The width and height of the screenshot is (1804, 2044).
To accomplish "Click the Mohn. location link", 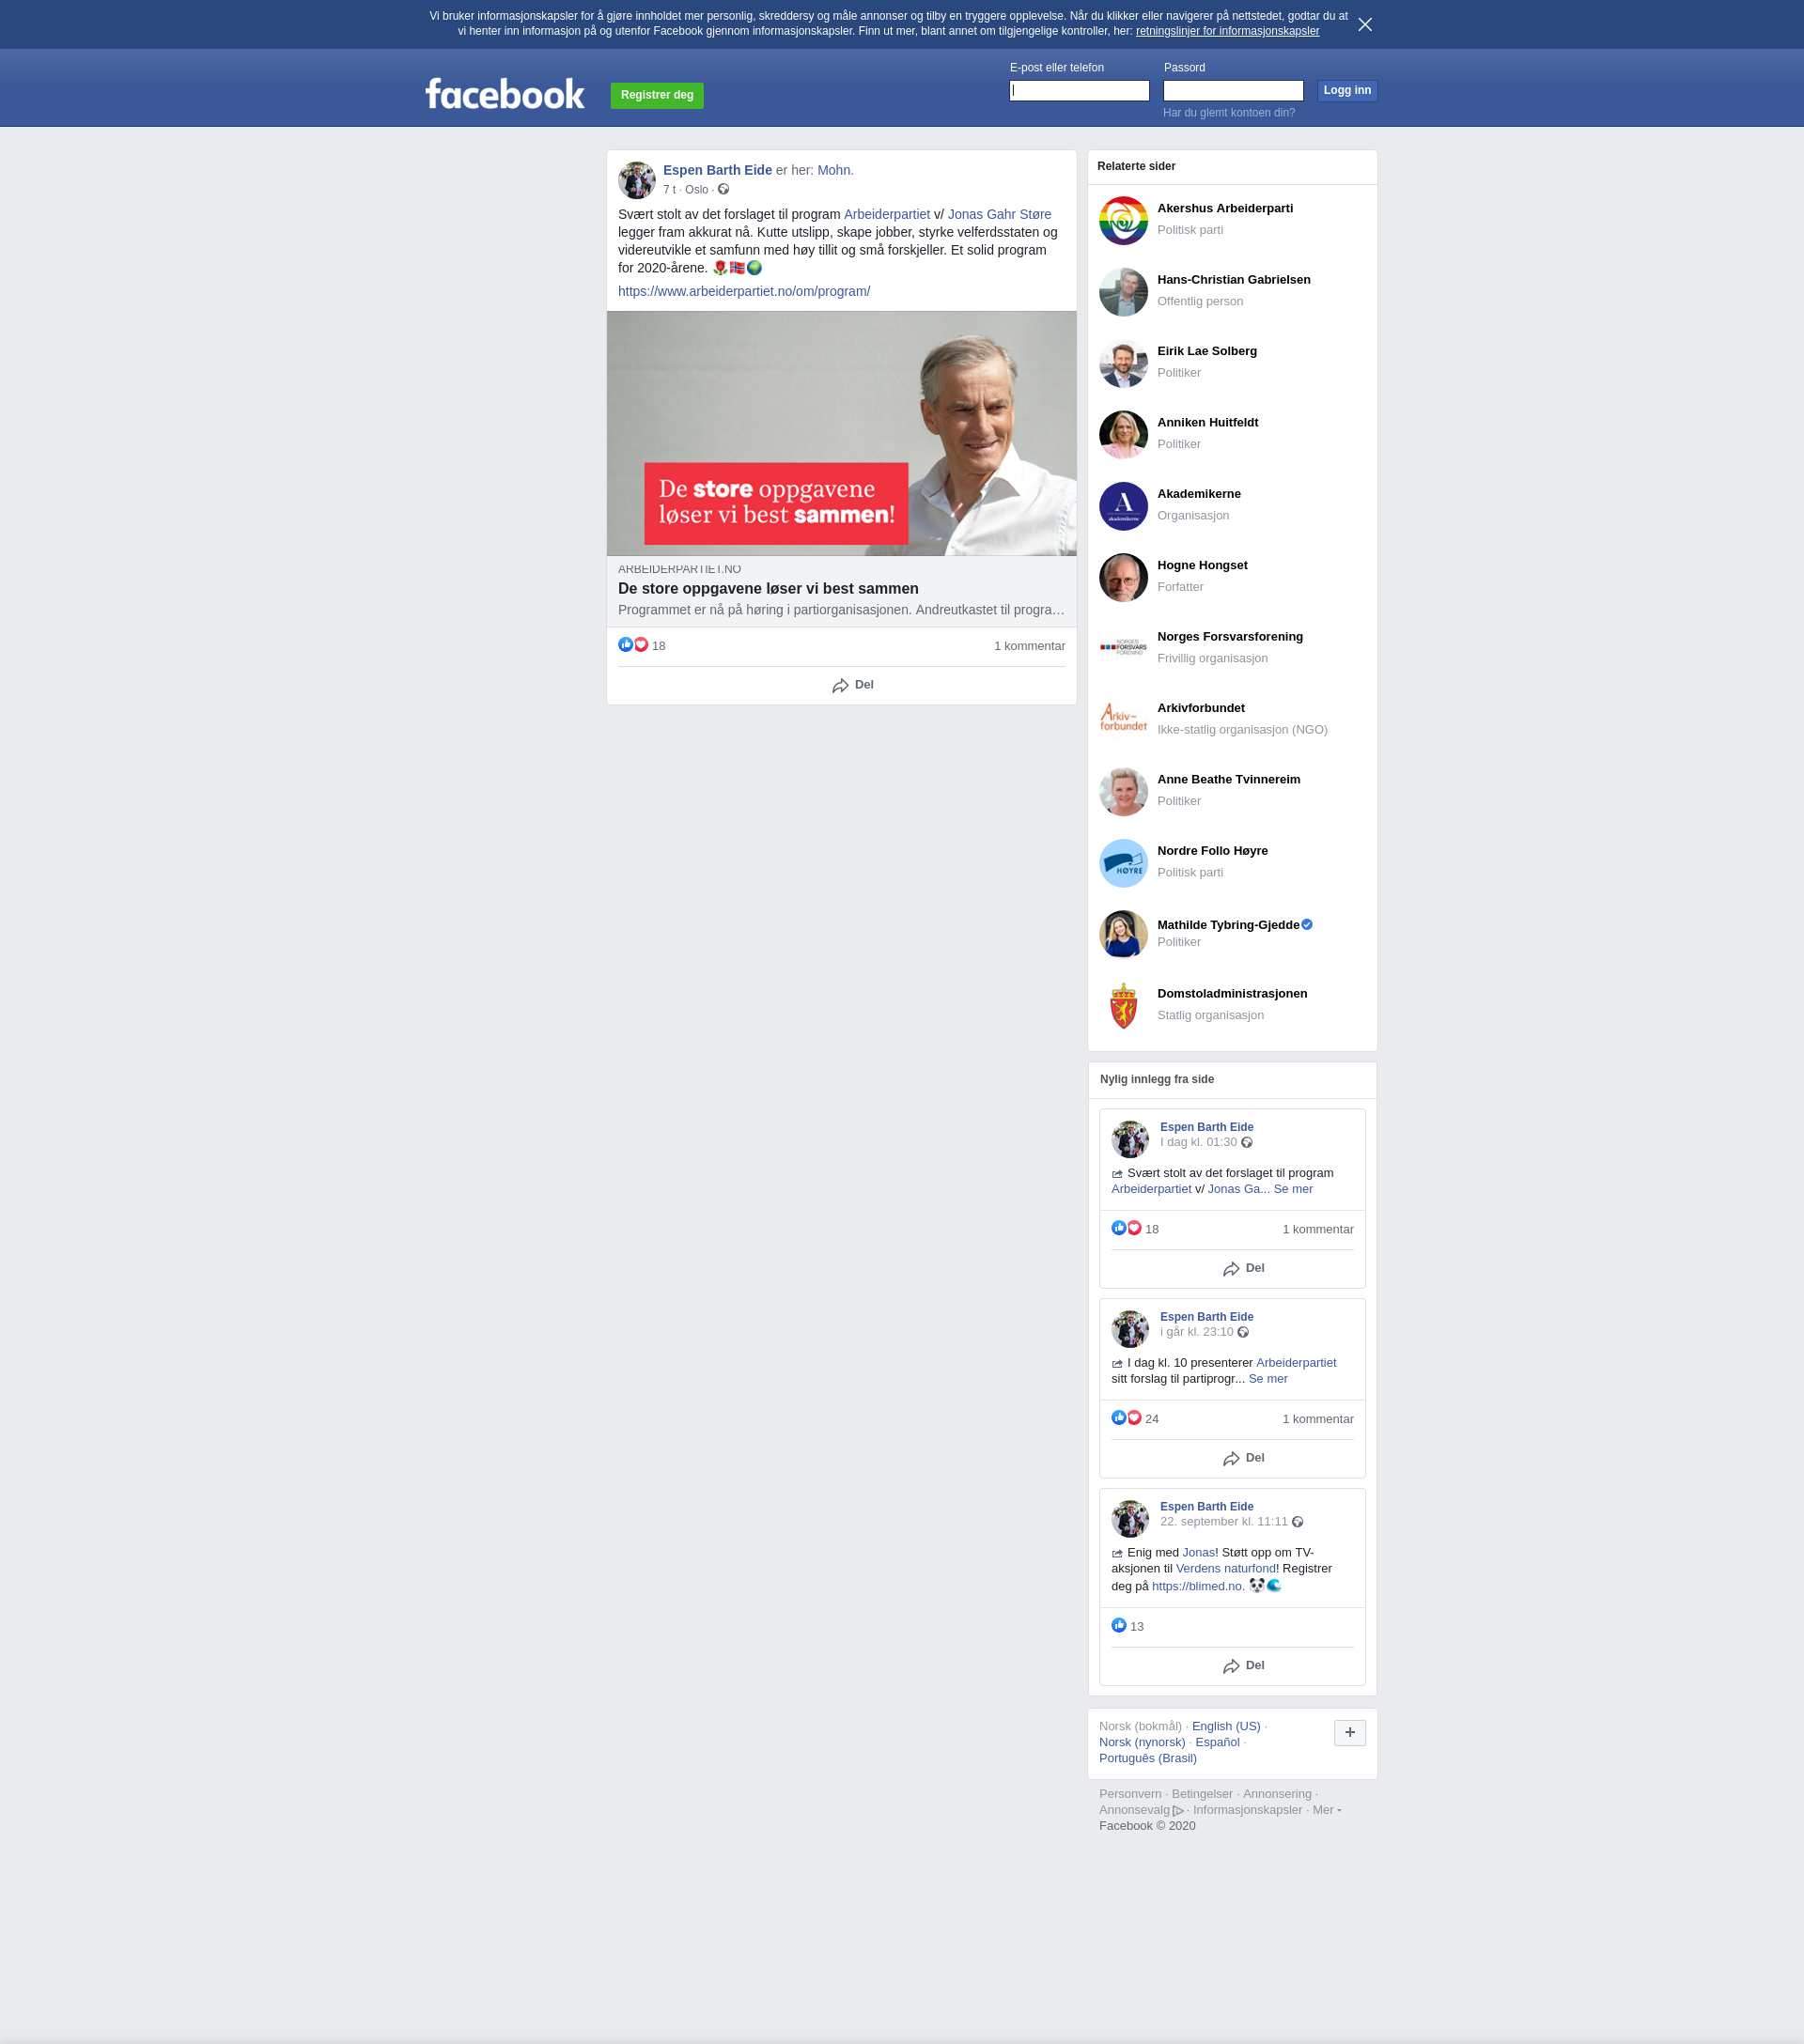I will point(835,170).
